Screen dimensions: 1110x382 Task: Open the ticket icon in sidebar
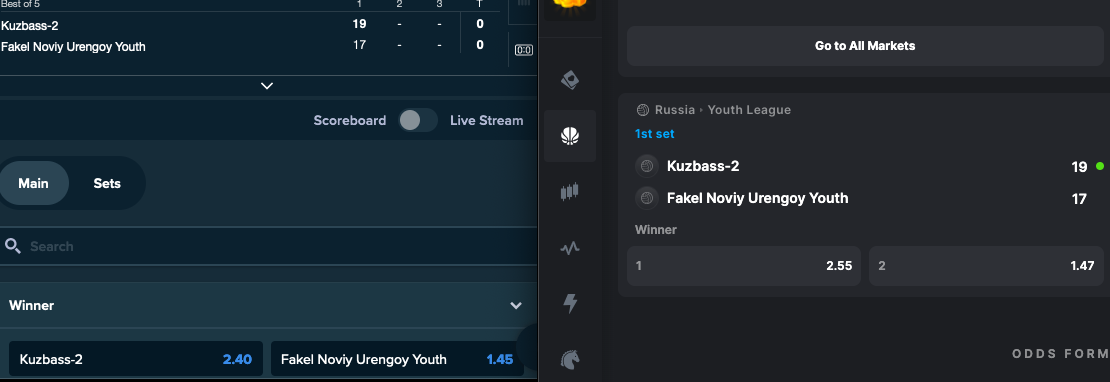571,80
